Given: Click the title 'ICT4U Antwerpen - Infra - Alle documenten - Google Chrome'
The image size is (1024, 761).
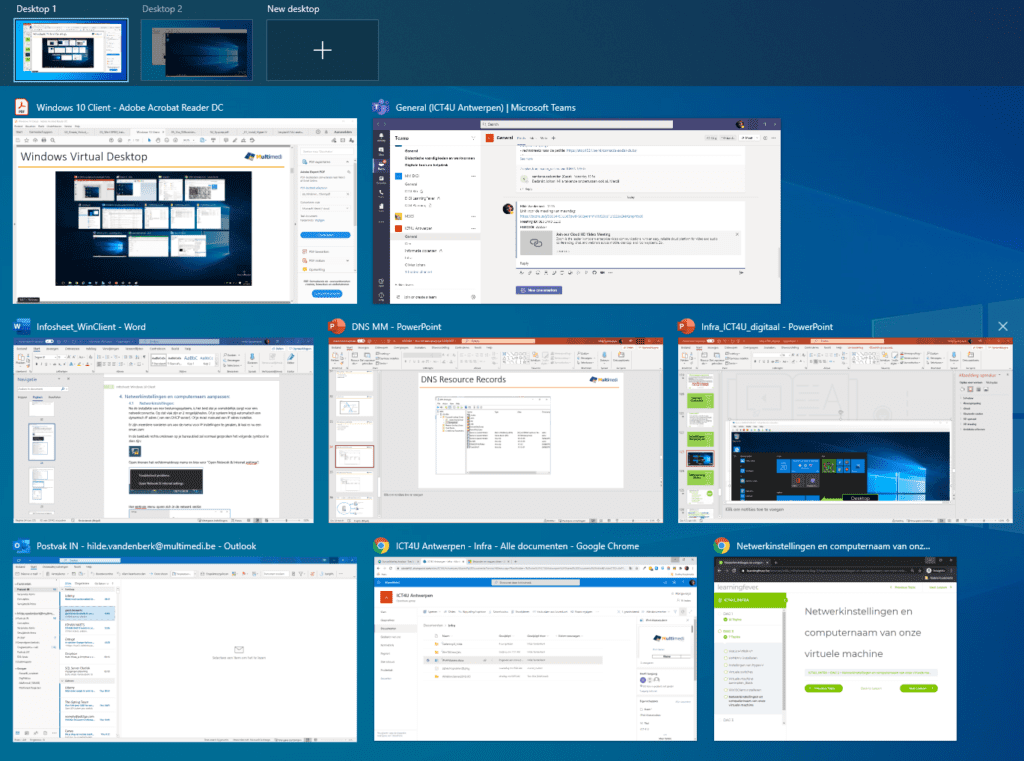Looking at the screenshot, I should 517,546.
